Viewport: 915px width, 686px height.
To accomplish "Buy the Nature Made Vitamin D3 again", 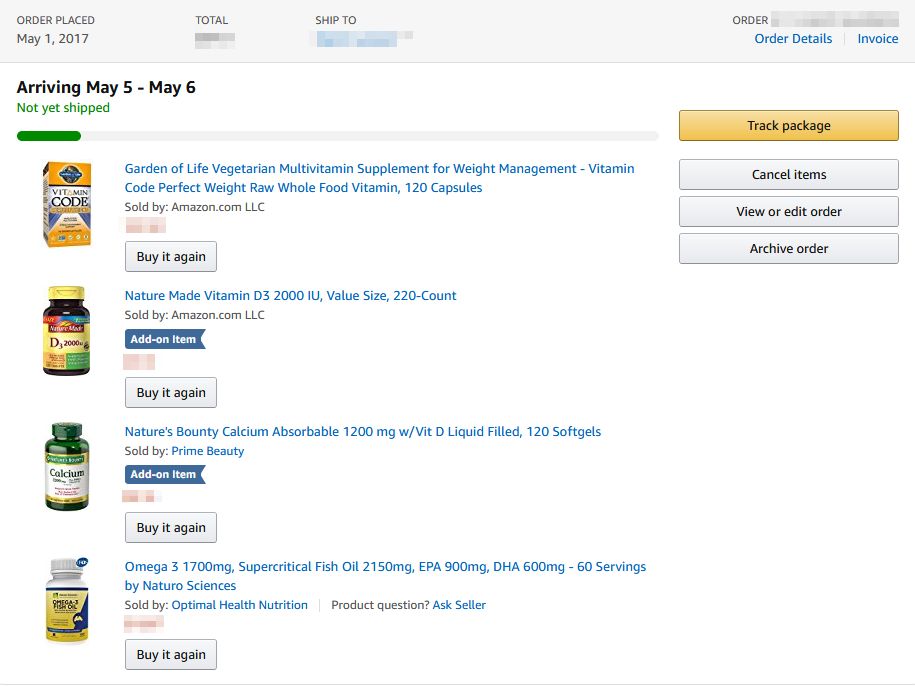I will (171, 393).
